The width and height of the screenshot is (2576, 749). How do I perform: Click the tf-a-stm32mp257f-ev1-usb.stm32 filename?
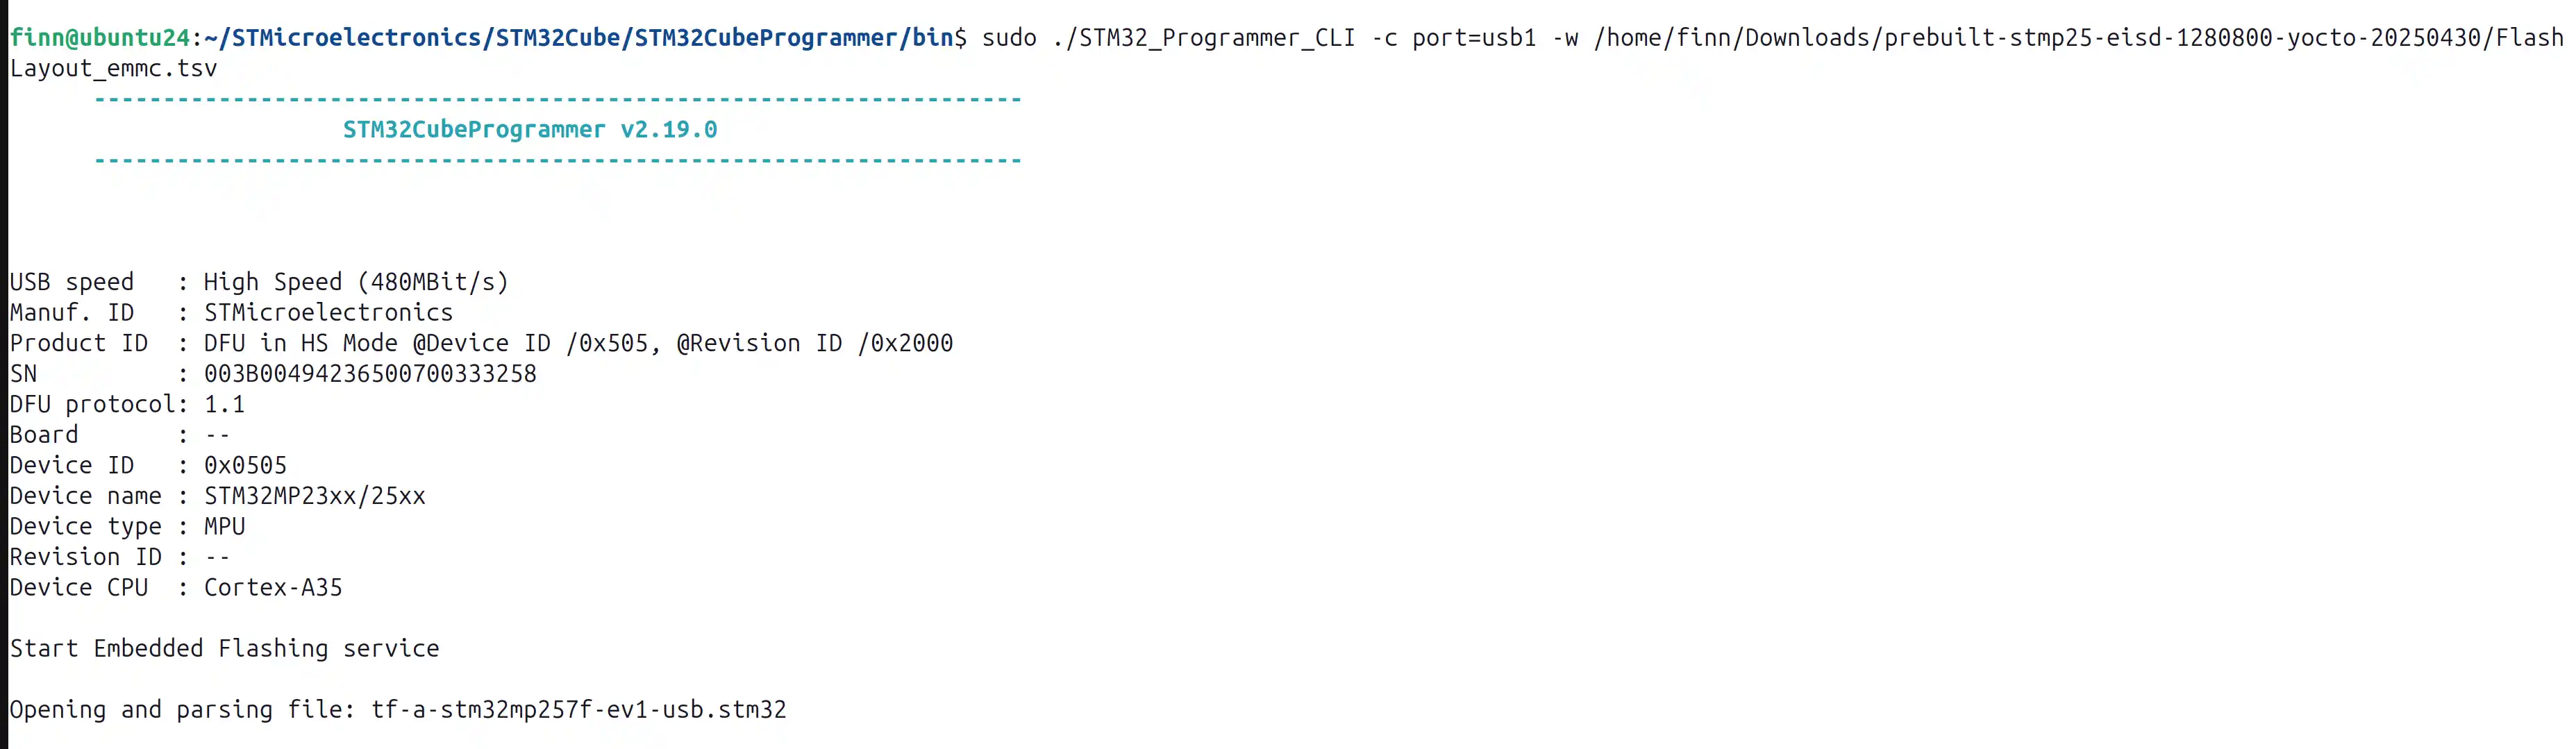pyautogui.click(x=578, y=710)
